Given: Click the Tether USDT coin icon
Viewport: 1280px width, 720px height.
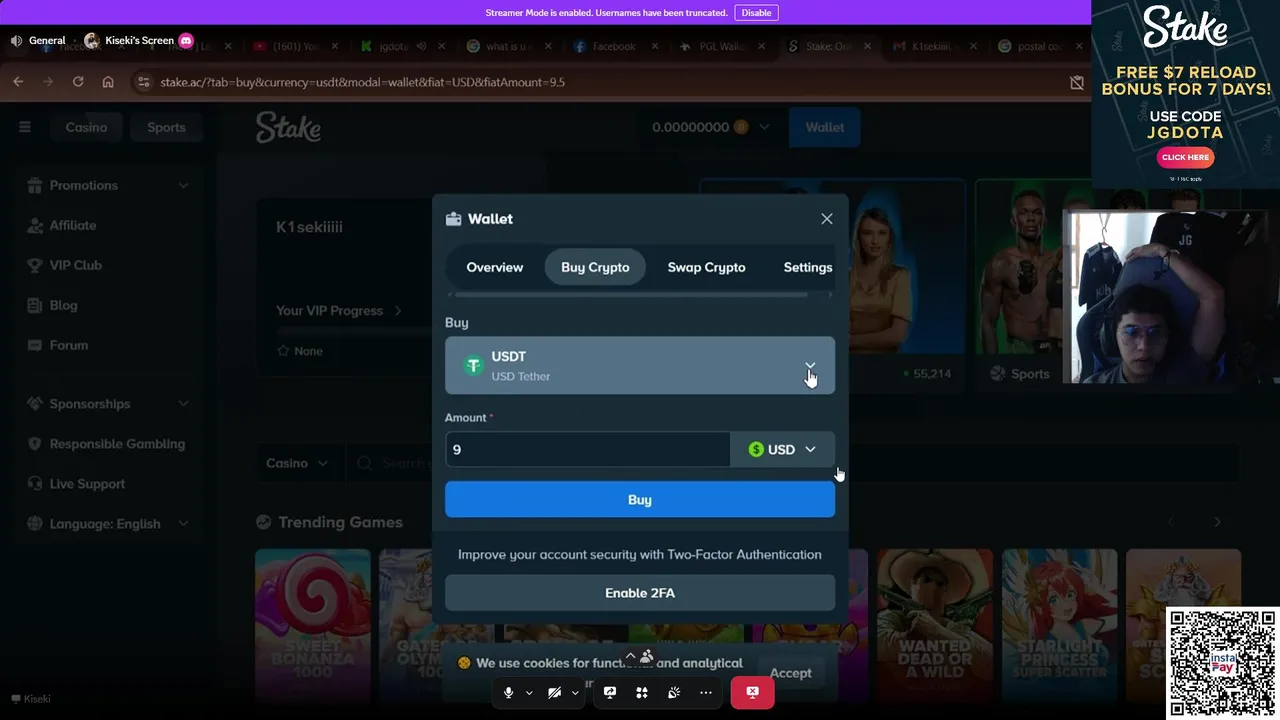Looking at the screenshot, I should click(473, 366).
